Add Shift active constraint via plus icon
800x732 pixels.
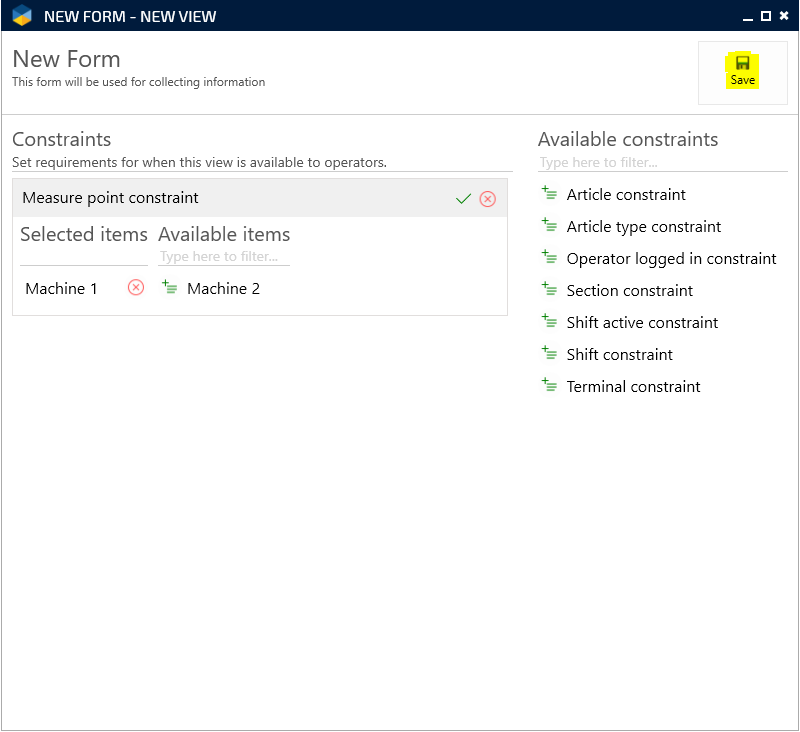tap(549, 322)
